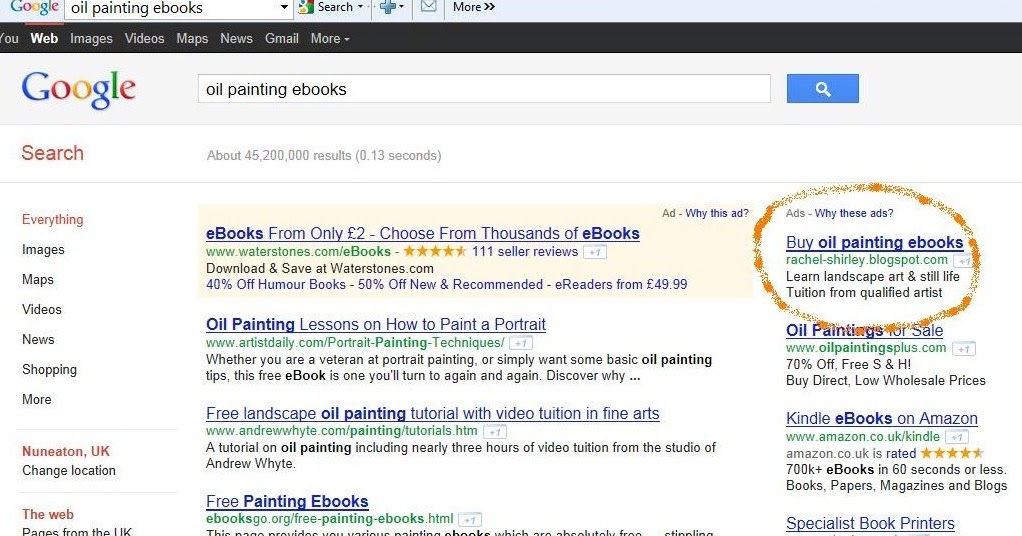Viewport: 1022px width, 536px height.
Task: Click the 'Why these ads?' link
Action: (x=854, y=213)
